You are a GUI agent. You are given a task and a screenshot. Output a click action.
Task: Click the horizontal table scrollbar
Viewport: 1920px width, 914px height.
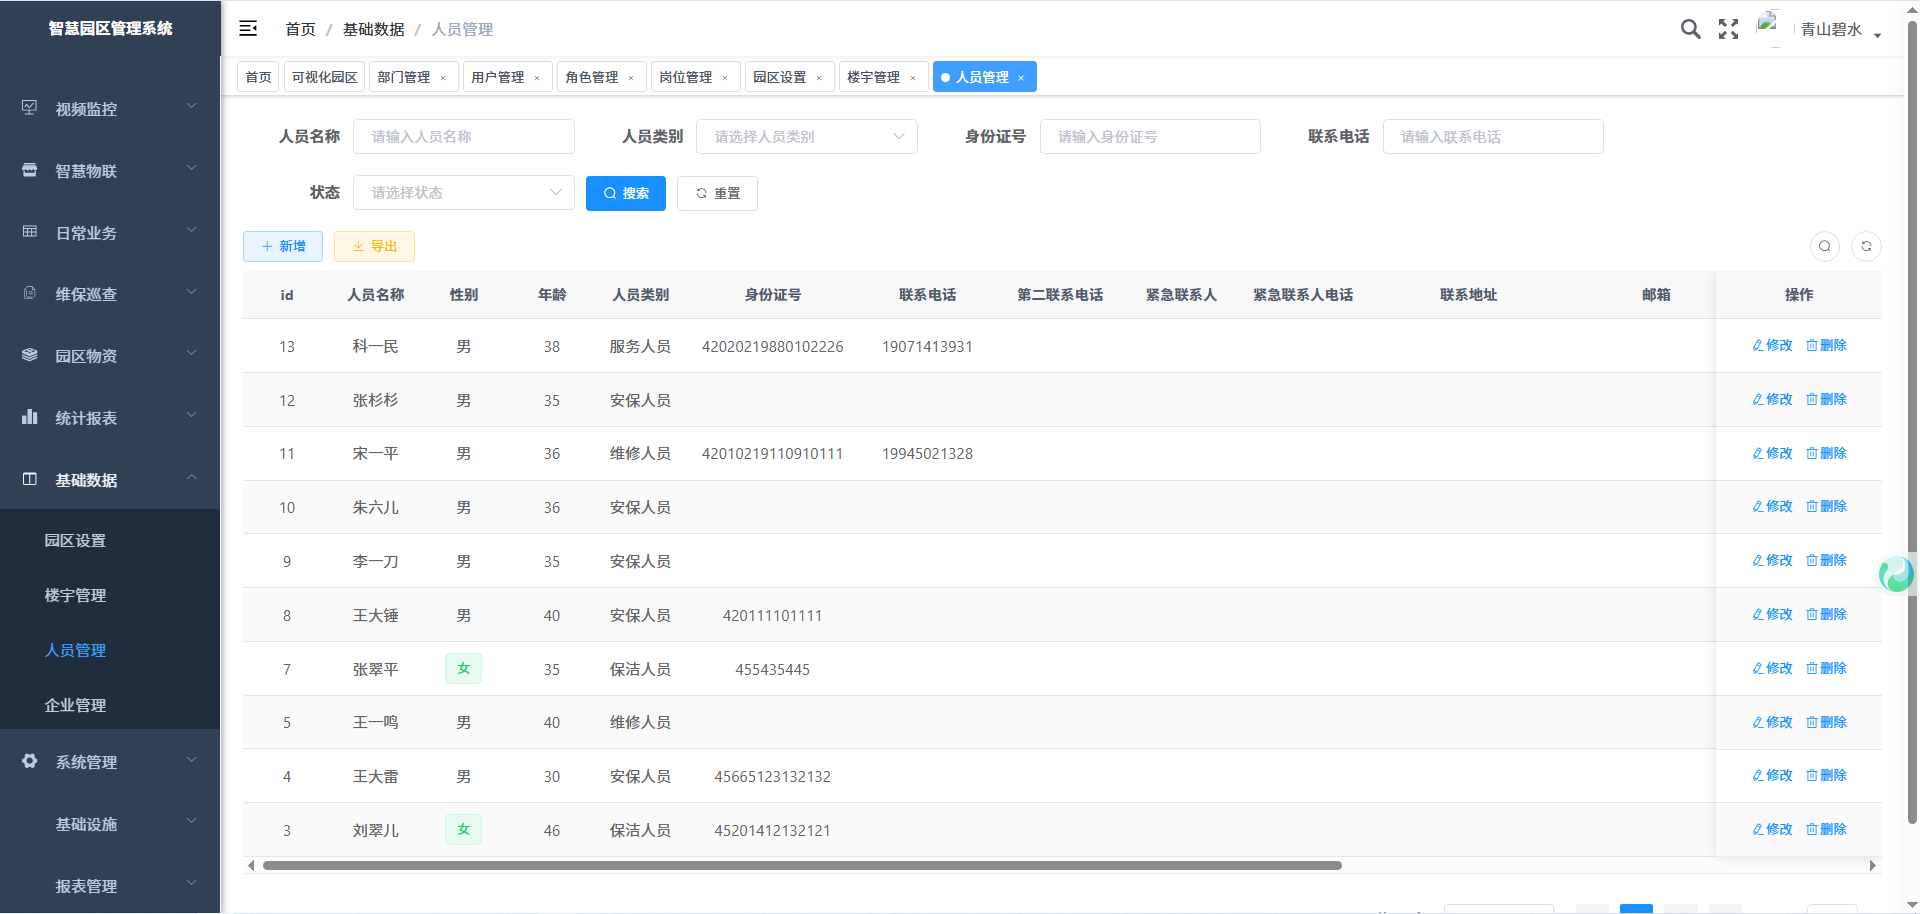click(801, 866)
